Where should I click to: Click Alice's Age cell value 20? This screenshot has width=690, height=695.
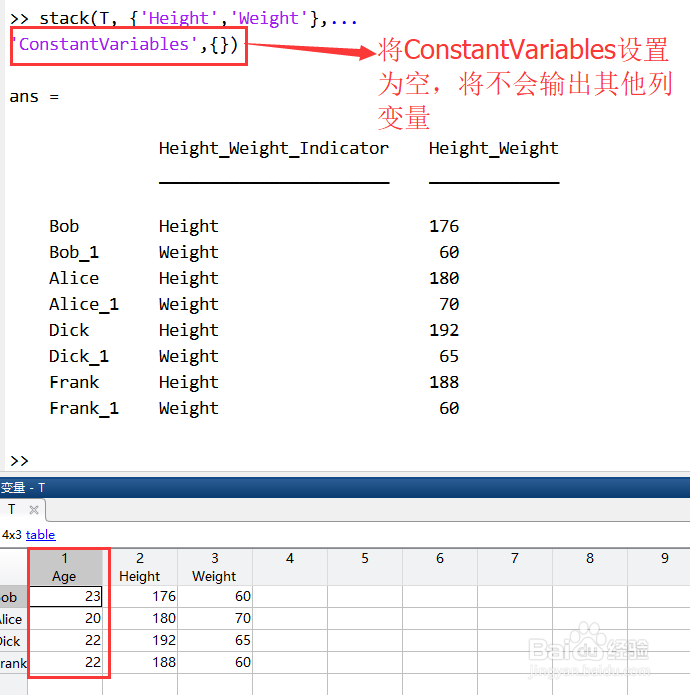[65, 618]
